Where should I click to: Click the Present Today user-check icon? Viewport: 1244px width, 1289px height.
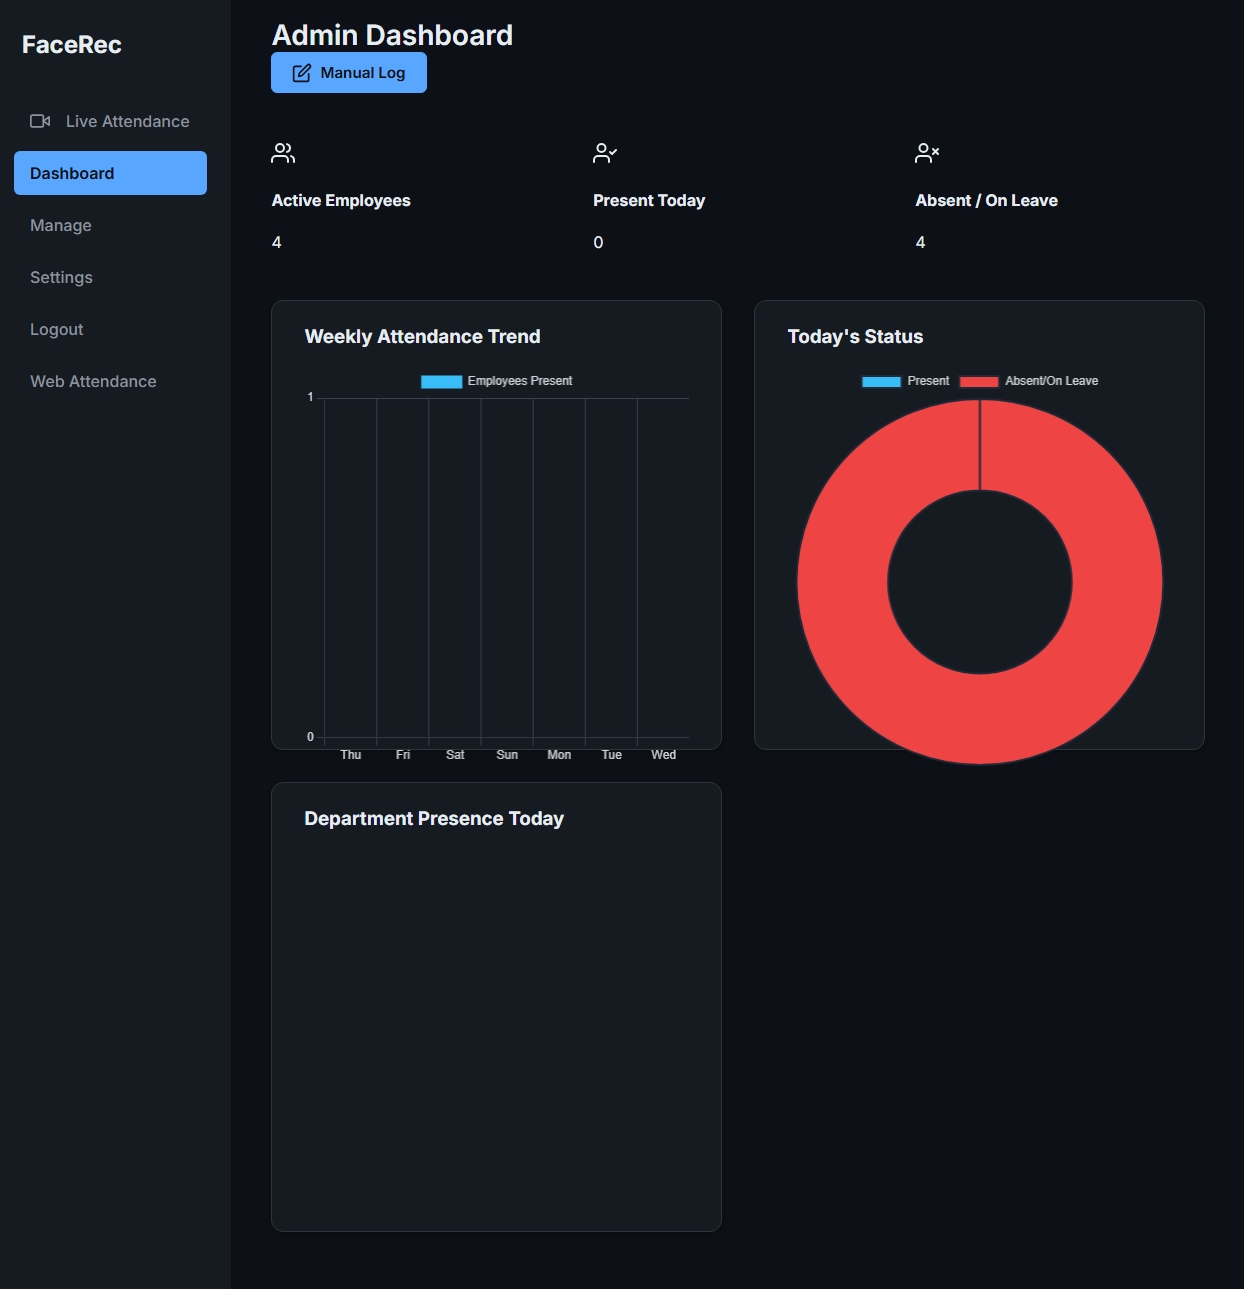pyautogui.click(x=605, y=153)
